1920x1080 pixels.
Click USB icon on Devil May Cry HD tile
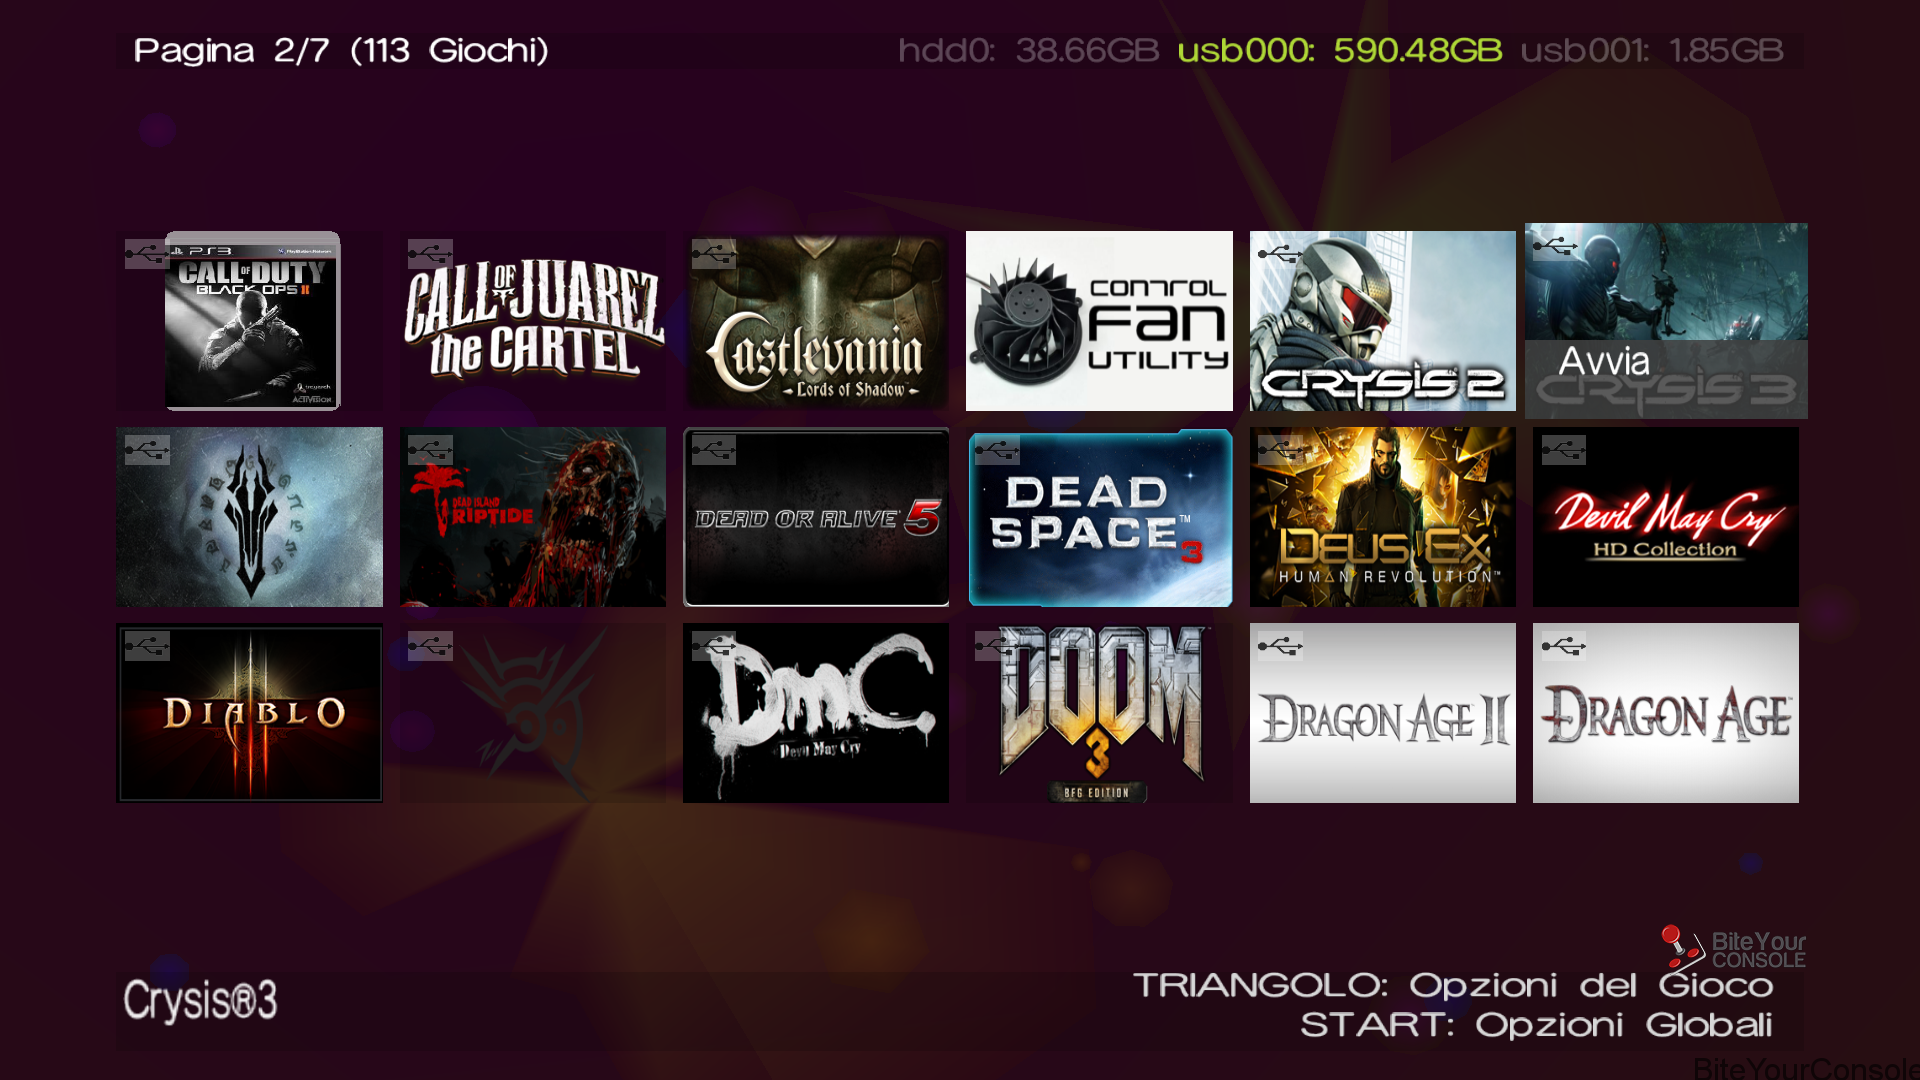(1564, 450)
